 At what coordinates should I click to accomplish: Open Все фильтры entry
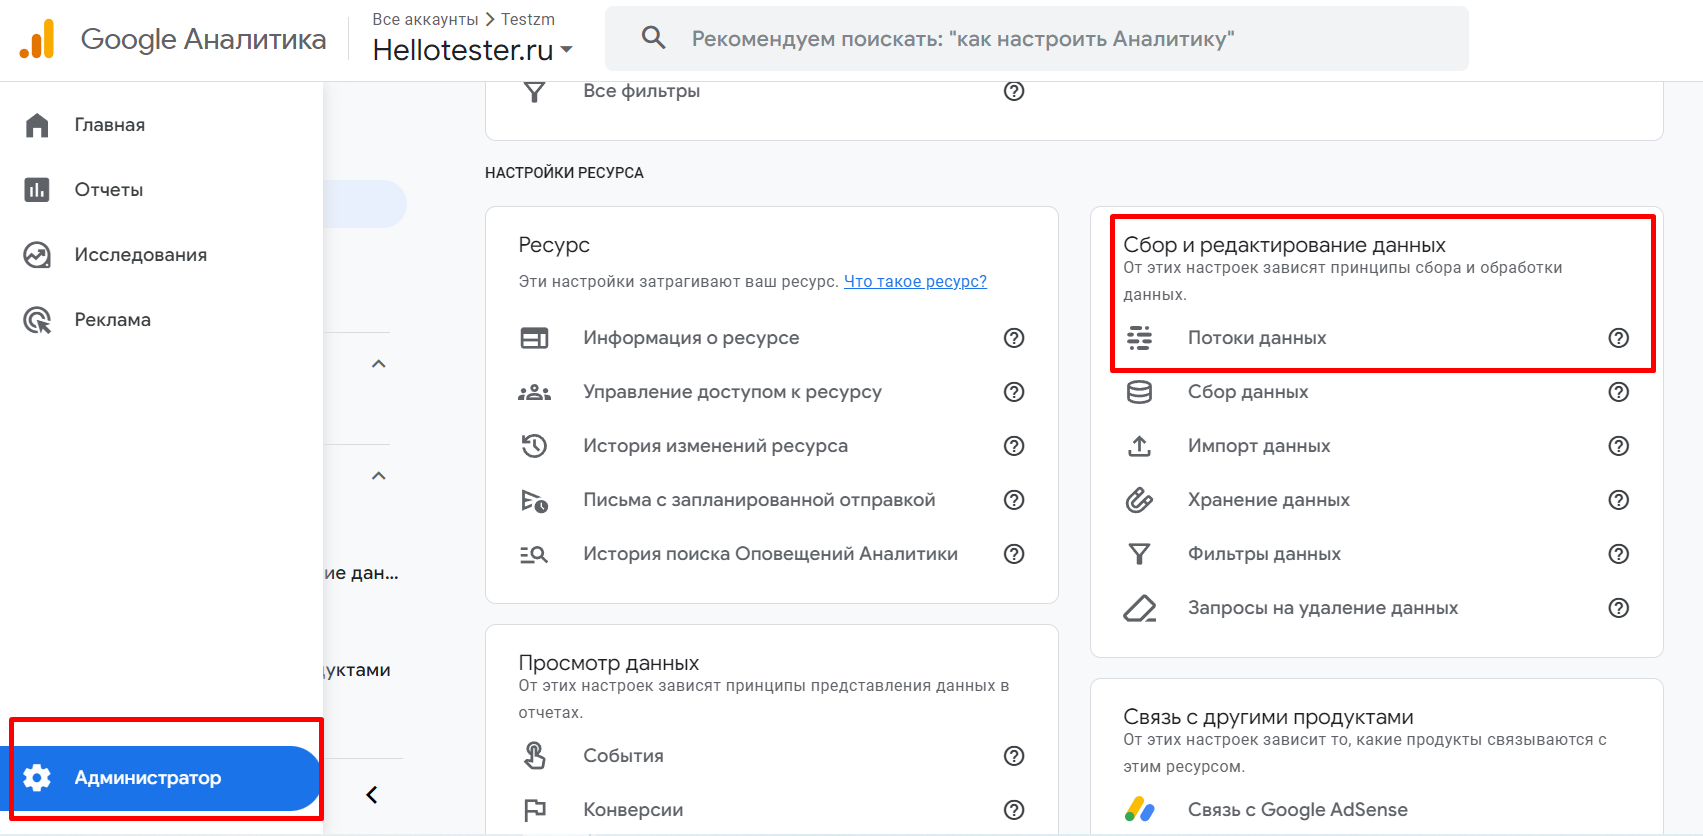pos(642,91)
